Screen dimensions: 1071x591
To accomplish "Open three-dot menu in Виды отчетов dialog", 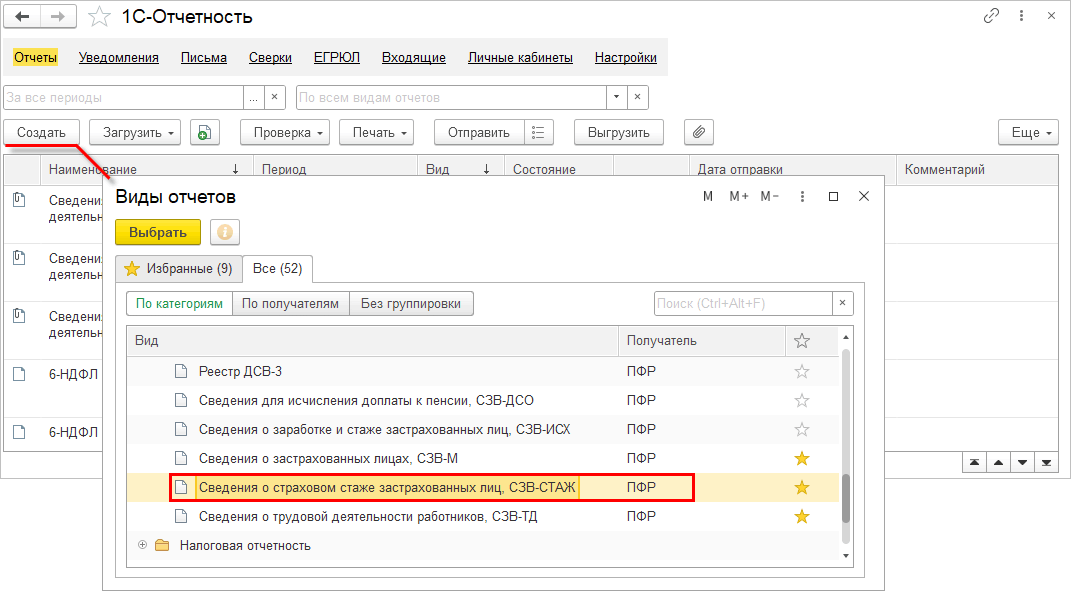I will click(802, 197).
